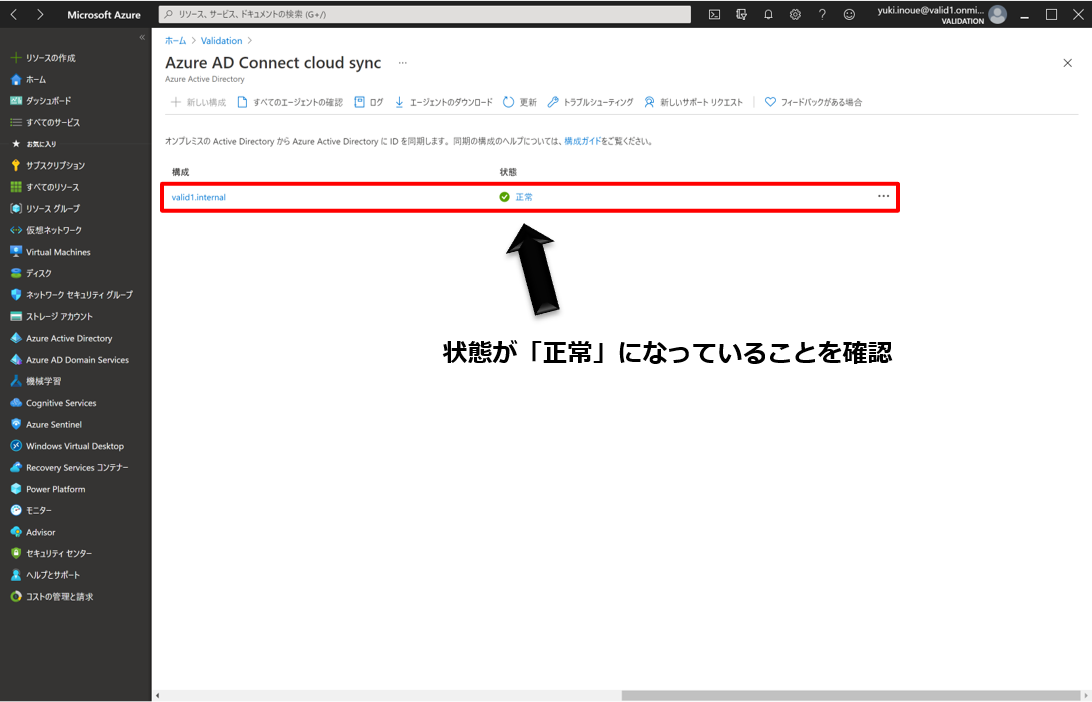Open the ellipsis next to page title
The image size is (1092, 702).
[403, 63]
